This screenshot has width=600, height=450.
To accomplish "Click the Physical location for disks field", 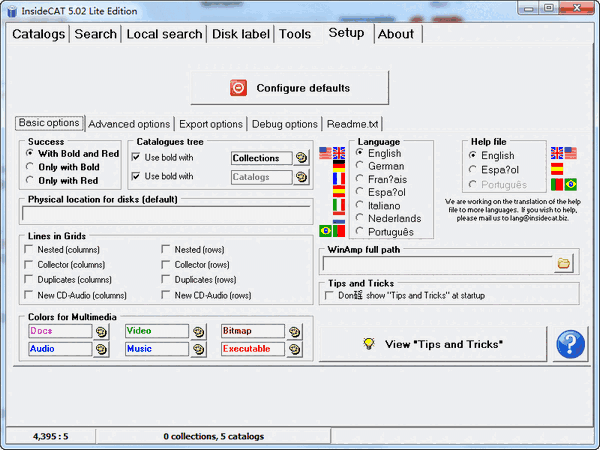I will click(x=166, y=214).
